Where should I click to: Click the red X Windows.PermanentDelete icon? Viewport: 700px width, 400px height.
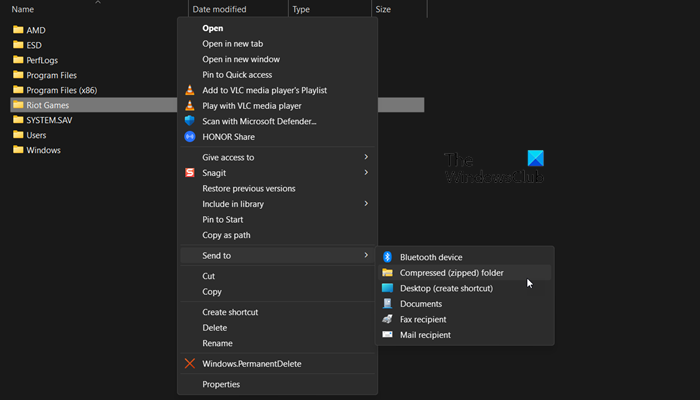(x=191, y=364)
